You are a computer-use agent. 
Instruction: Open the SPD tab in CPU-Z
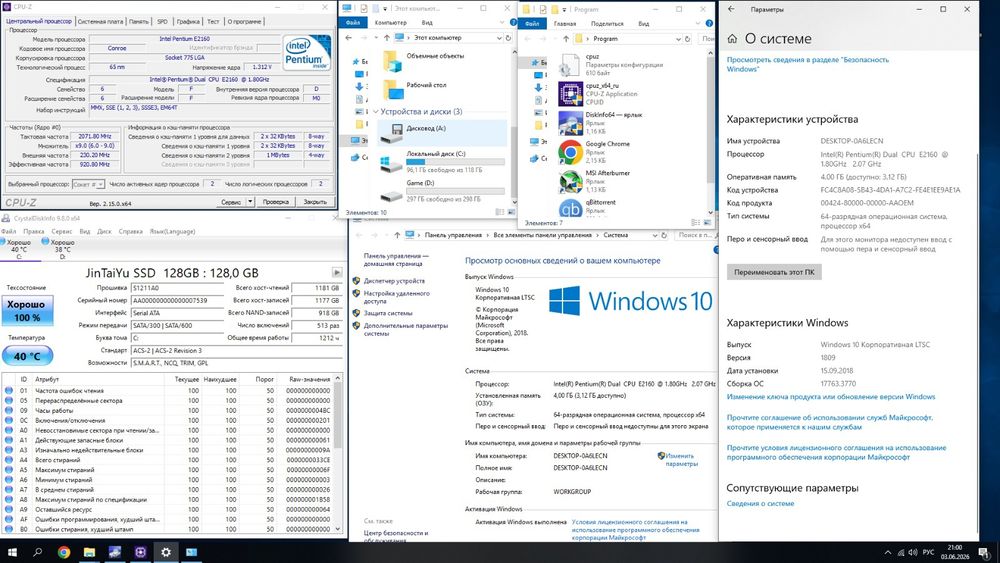pos(162,21)
